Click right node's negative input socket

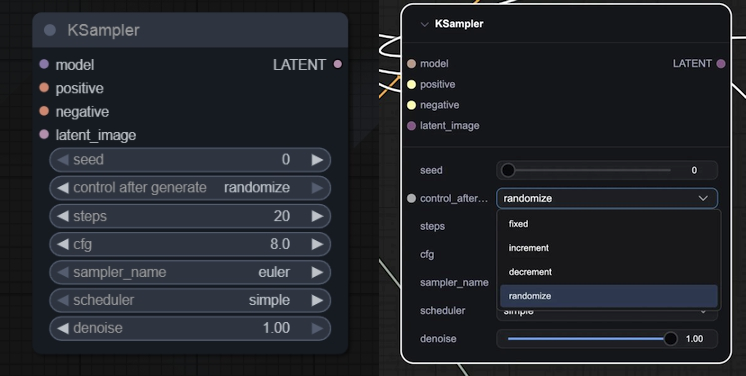point(412,105)
